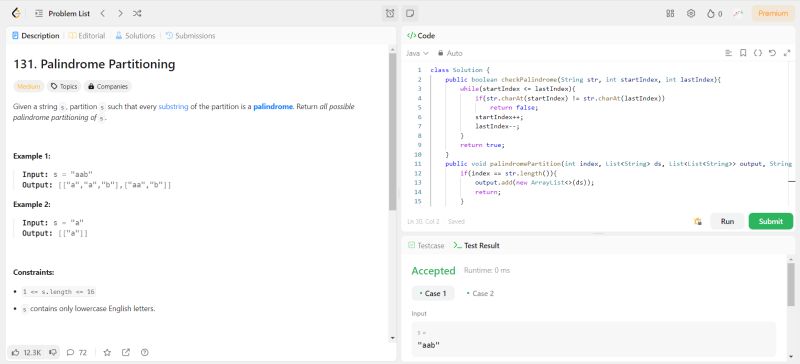
Task: Click the description panel scrollbar
Action: [392, 132]
